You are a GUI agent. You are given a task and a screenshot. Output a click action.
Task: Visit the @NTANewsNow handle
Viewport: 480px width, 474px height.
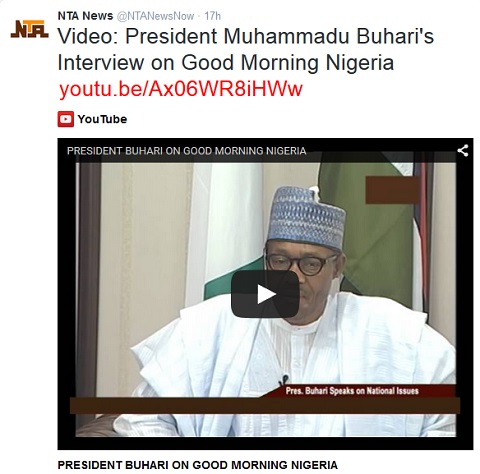(155, 16)
